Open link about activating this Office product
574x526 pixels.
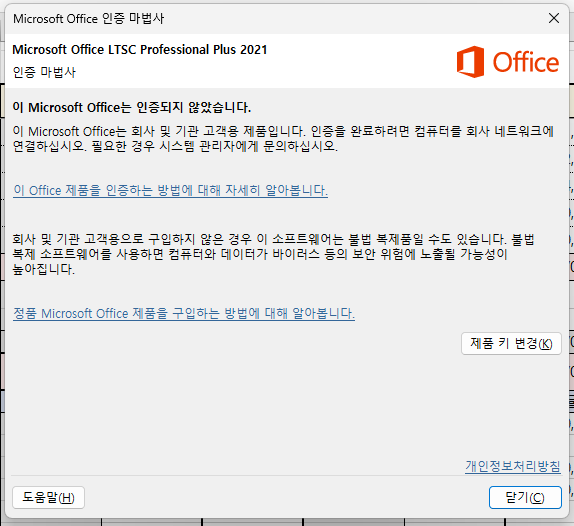coord(170,190)
